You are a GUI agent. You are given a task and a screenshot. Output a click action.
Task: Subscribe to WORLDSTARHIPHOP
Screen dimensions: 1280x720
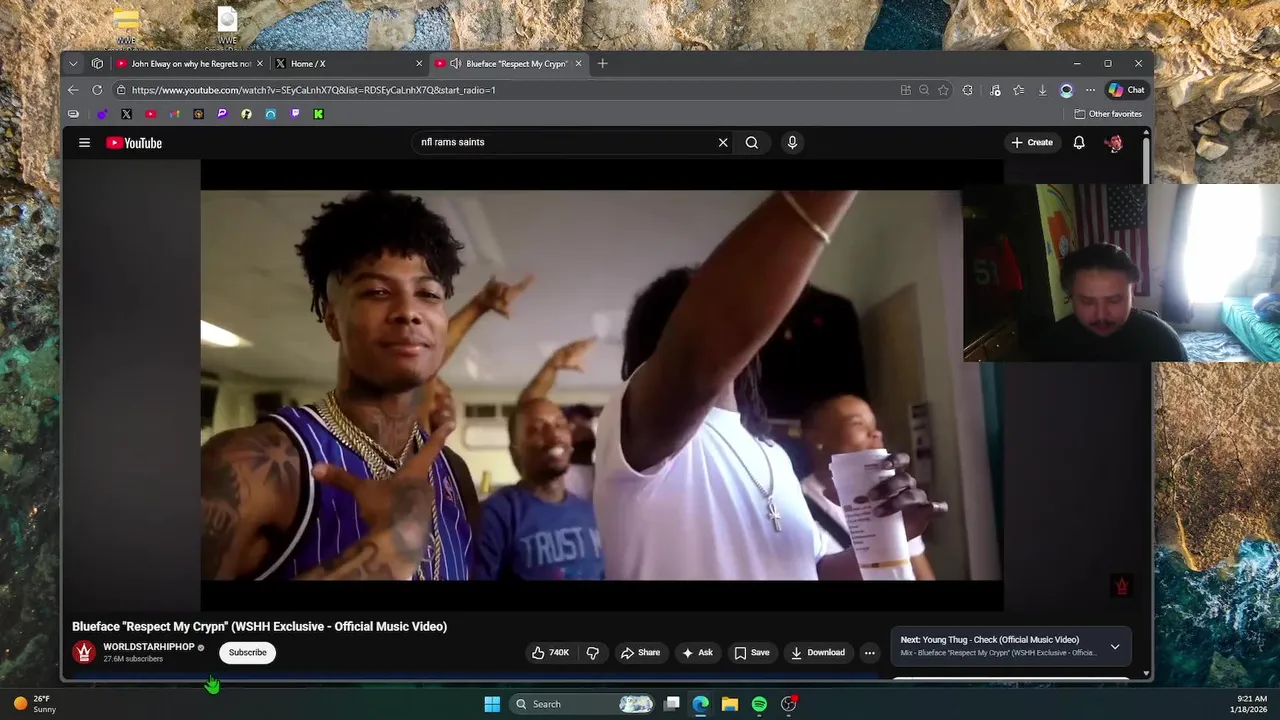tap(248, 652)
